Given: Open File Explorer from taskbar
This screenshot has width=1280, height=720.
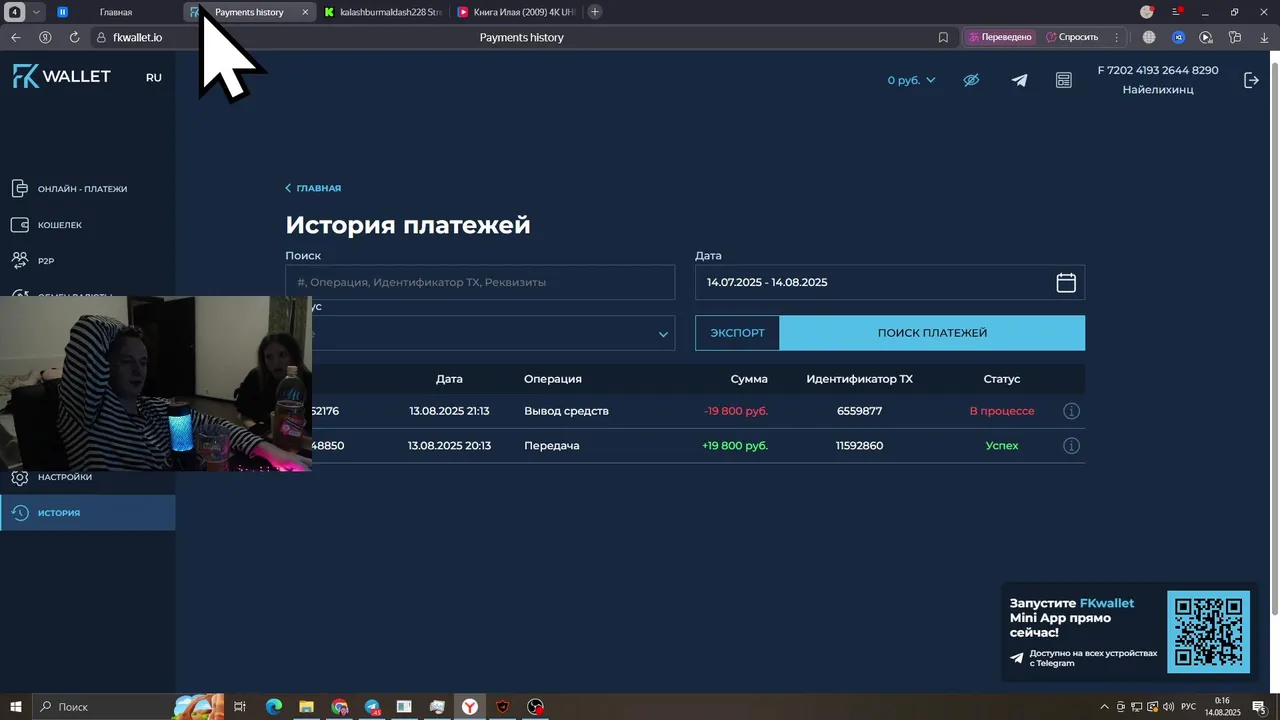Looking at the screenshot, I should click(x=306, y=707).
